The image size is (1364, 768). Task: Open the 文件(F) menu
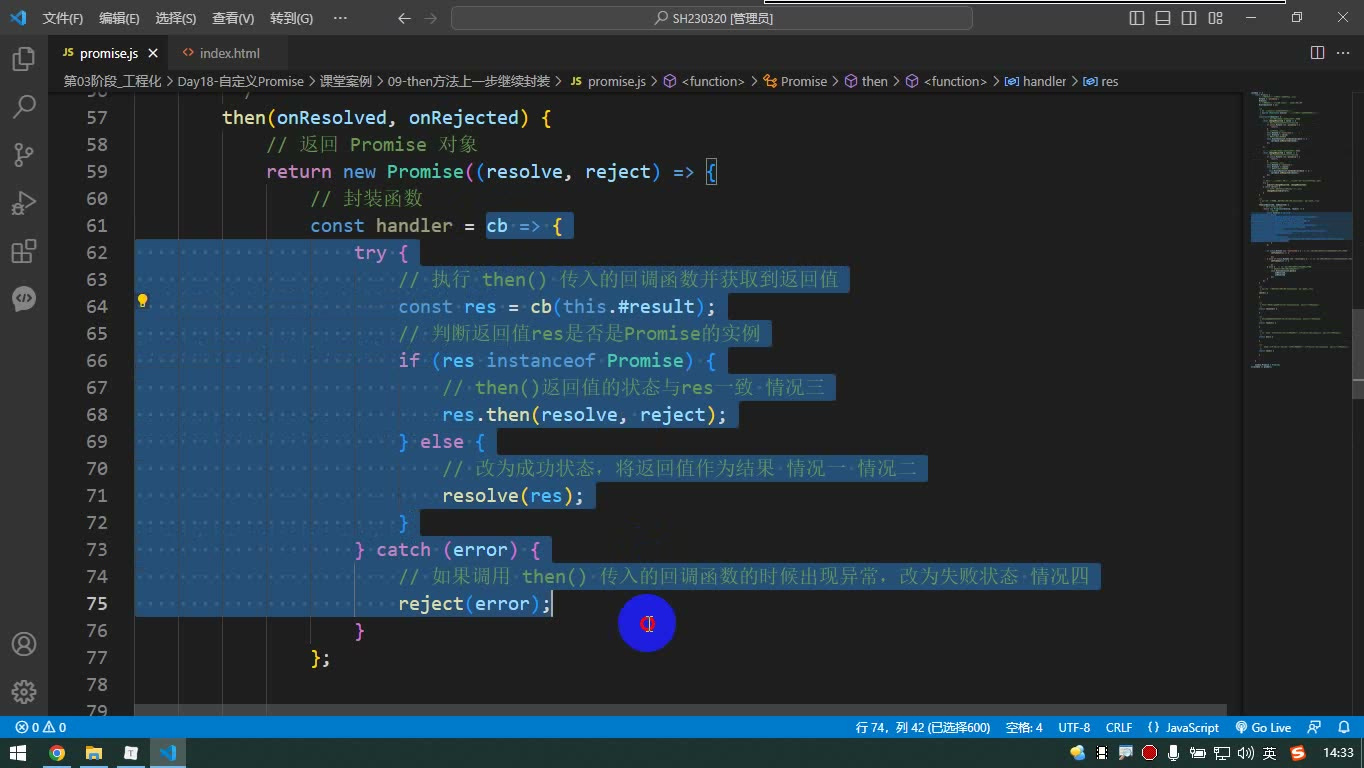(x=63, y=18)
